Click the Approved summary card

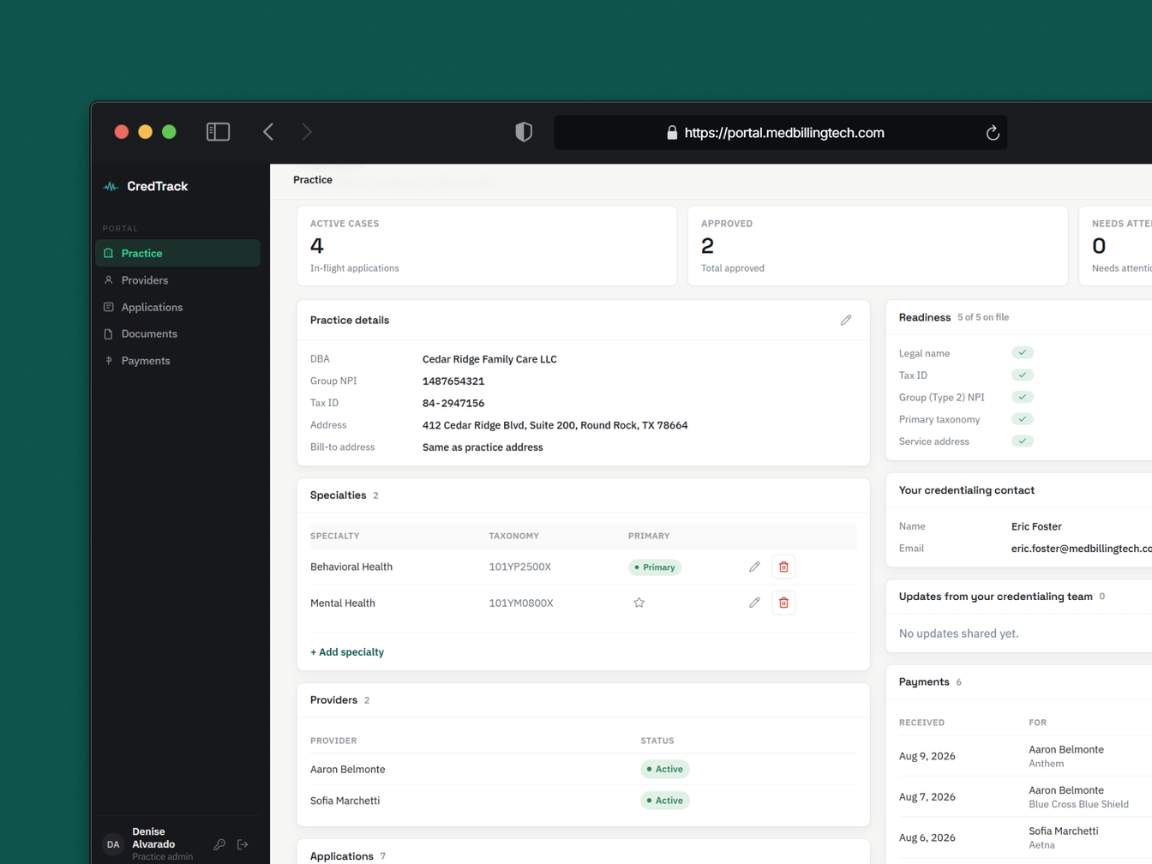[877, 245]
